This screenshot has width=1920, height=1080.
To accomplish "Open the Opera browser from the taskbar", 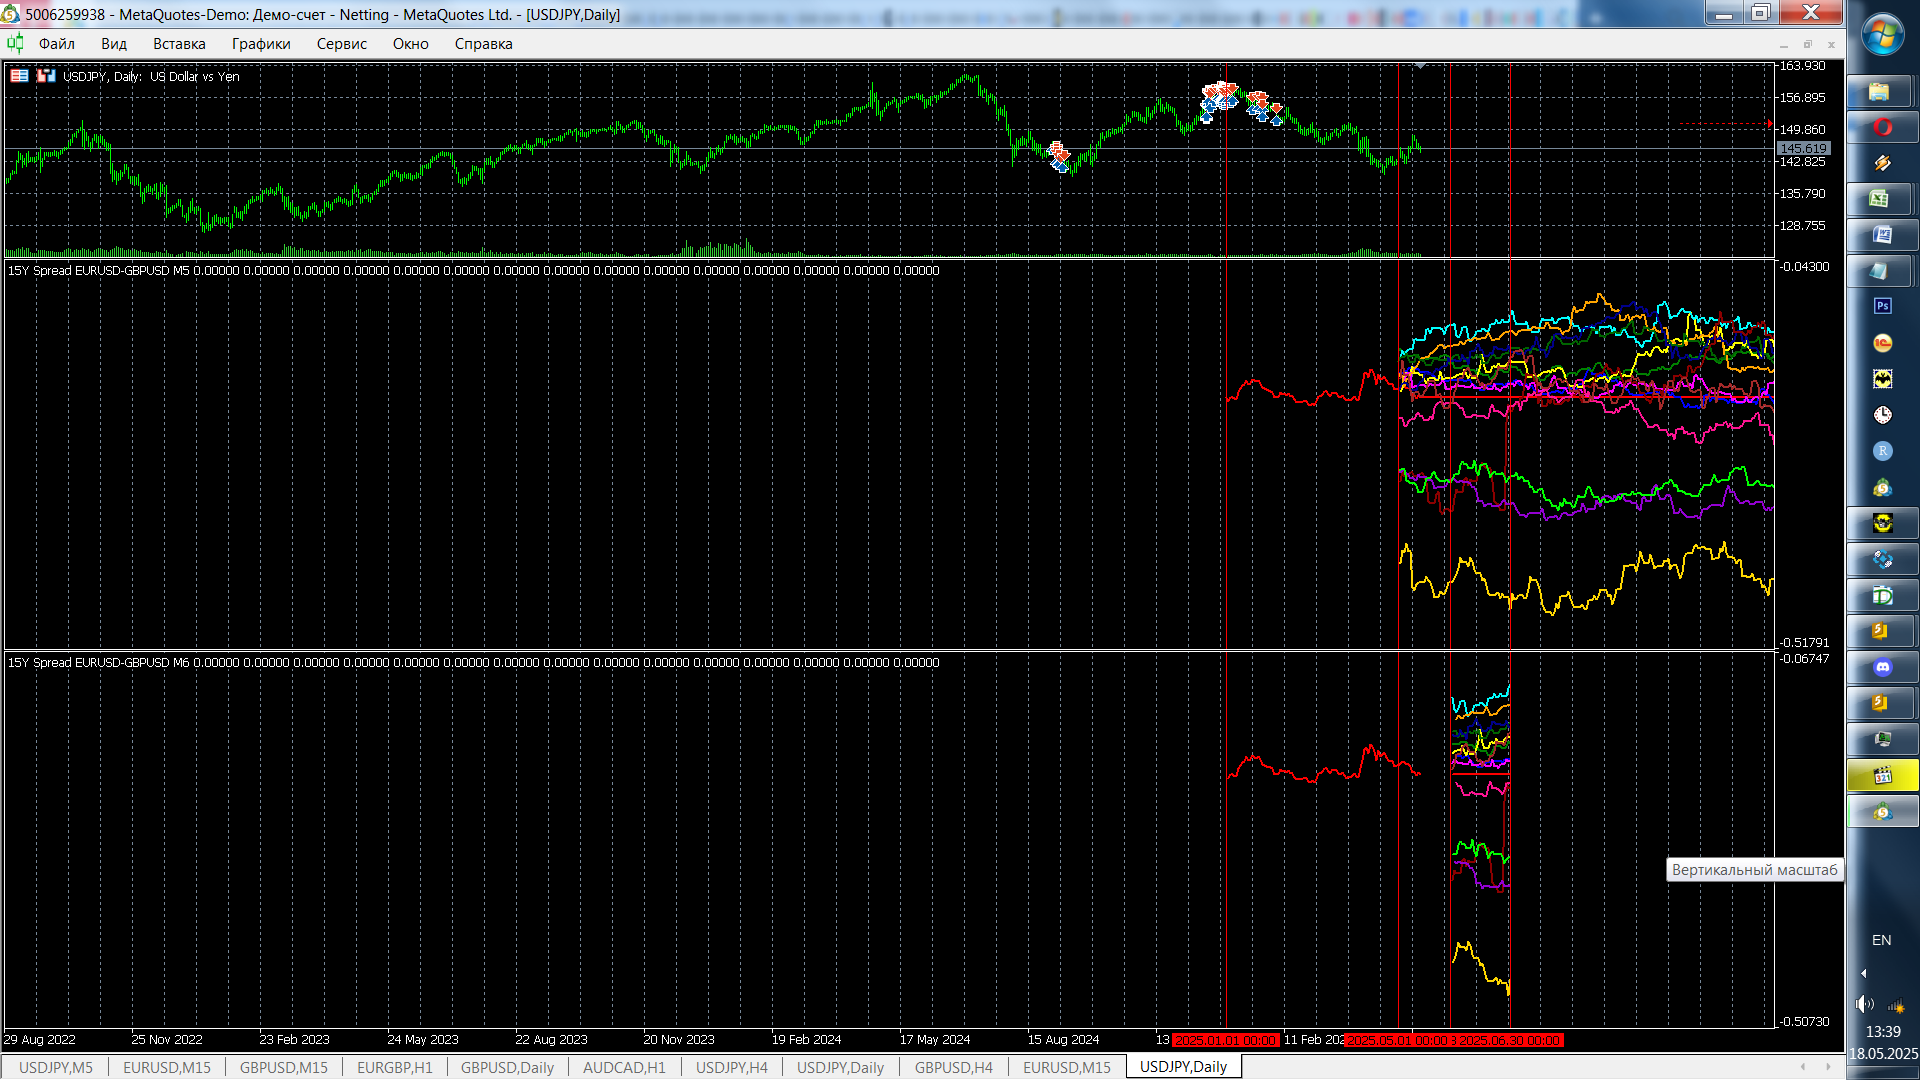I will pyautogui.click(x=1882, y=127).
